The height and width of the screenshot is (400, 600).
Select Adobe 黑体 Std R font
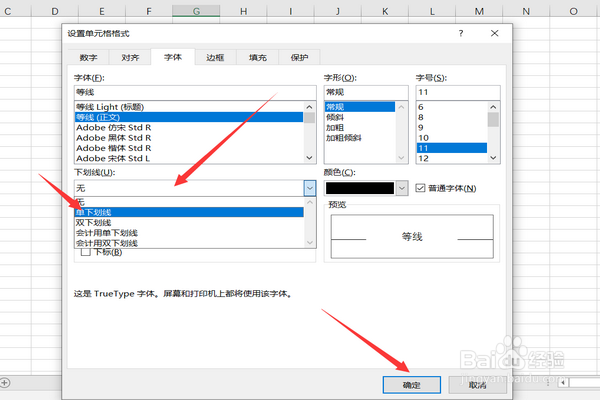pyautogui.click(x=189, y=138)
